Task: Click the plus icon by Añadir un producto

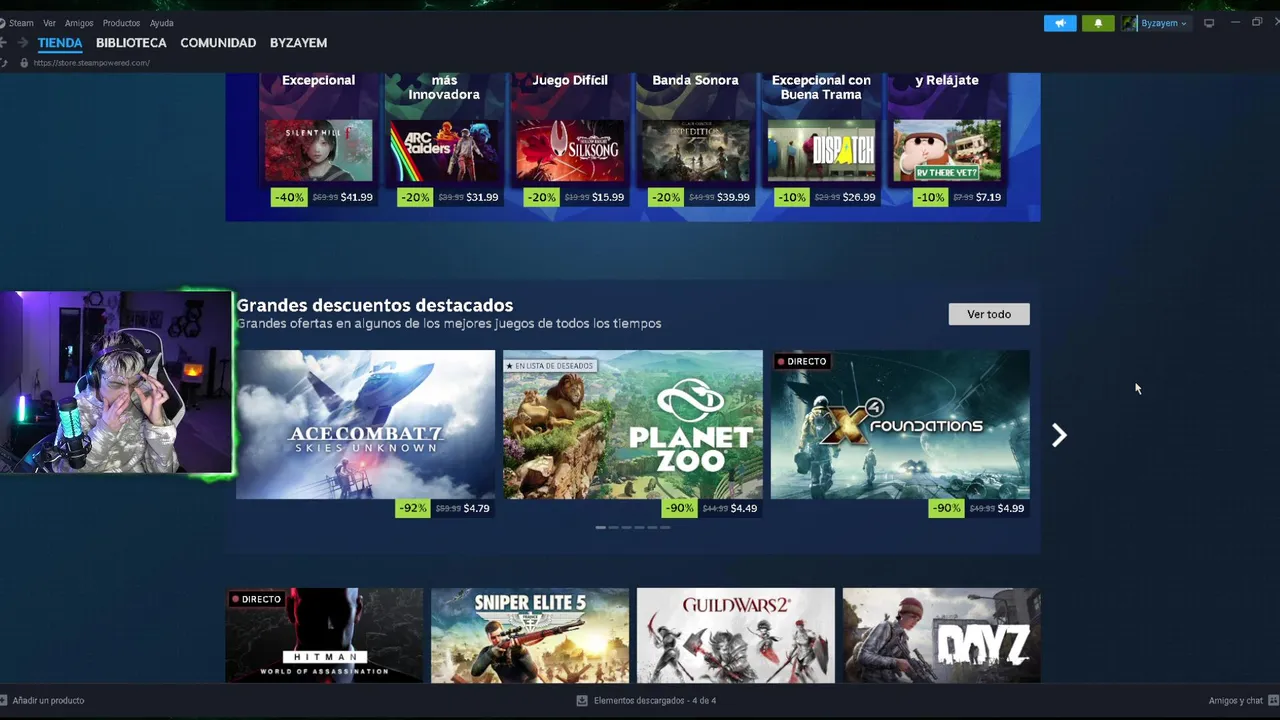Action: pos(4,700)
